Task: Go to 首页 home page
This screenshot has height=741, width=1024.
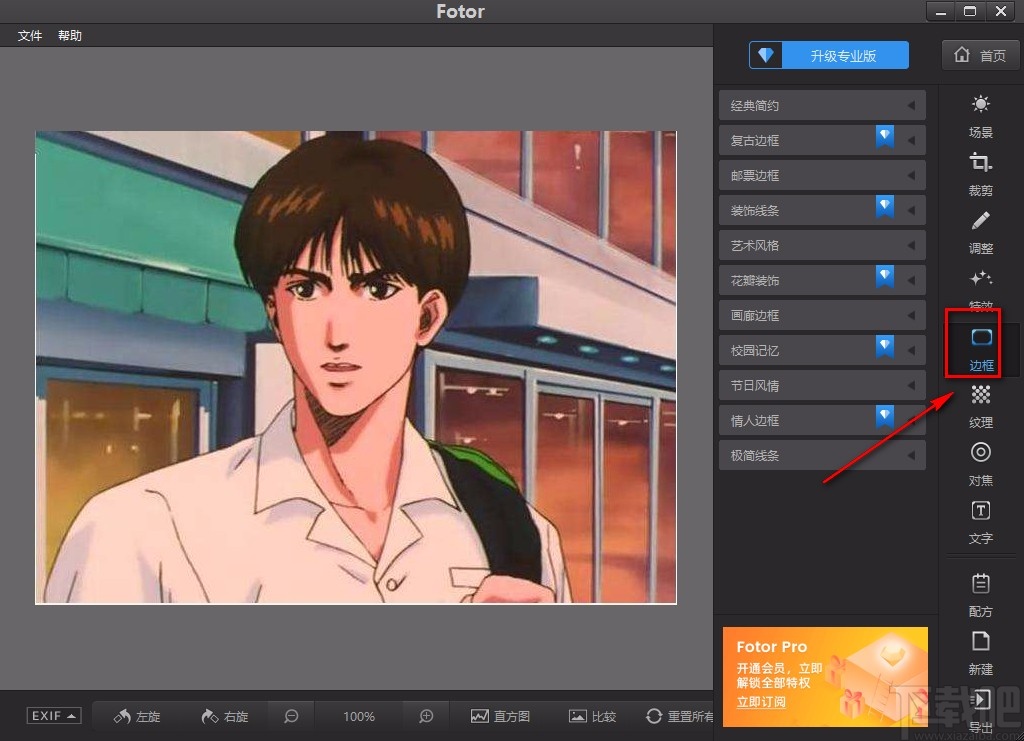Action: [980, 55]
